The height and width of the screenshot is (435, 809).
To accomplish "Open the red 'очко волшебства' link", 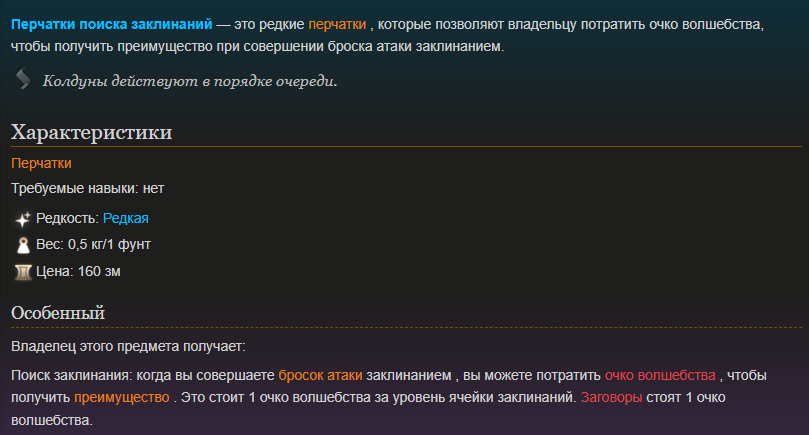I will (x=660, y=375).
